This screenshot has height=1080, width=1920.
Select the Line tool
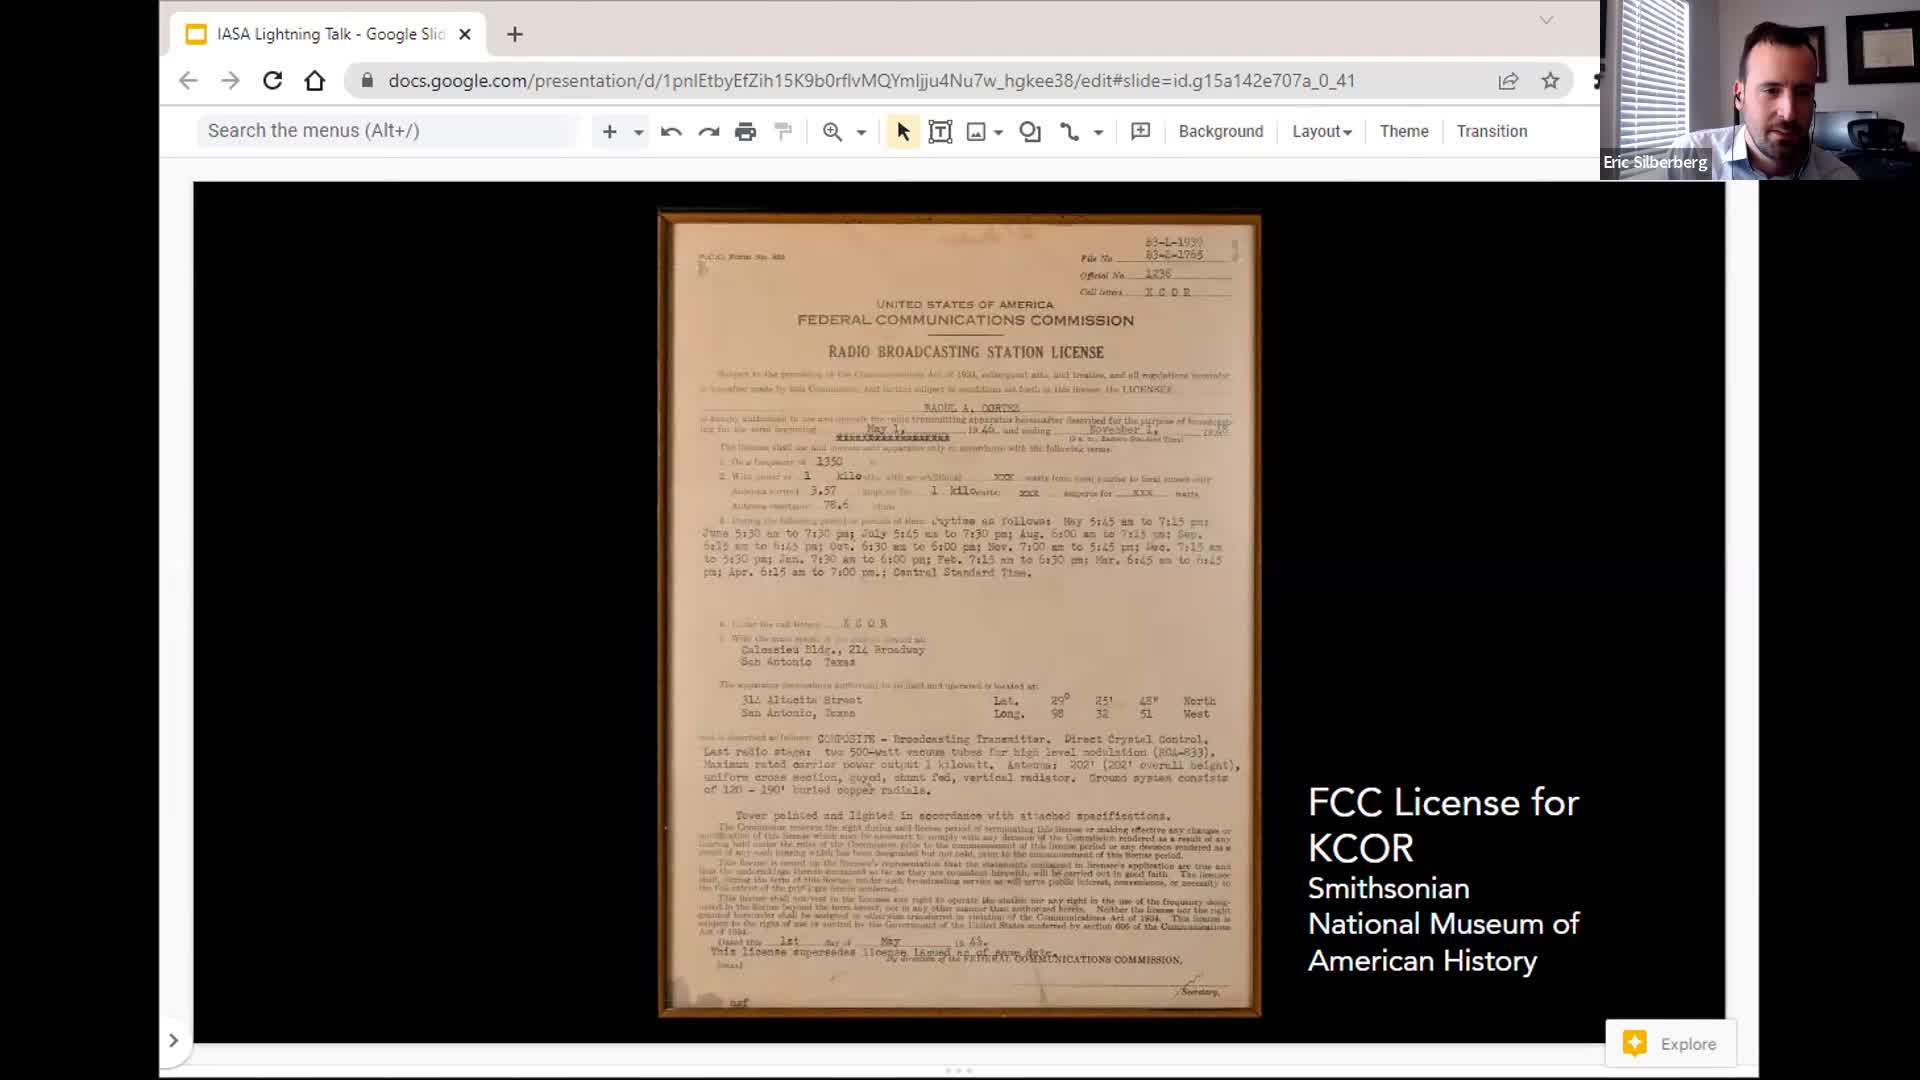pyautogui.click(x=1069, y=131)
